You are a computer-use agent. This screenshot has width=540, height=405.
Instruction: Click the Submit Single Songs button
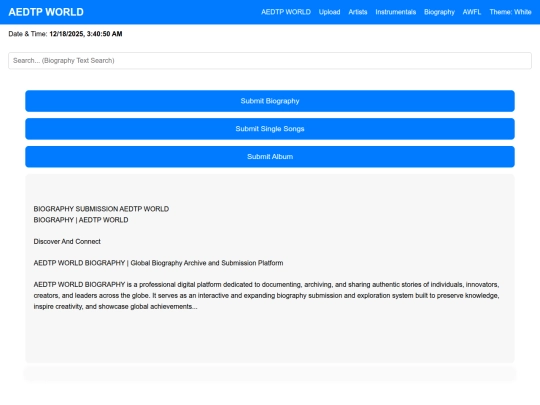(x=270, y=129)
